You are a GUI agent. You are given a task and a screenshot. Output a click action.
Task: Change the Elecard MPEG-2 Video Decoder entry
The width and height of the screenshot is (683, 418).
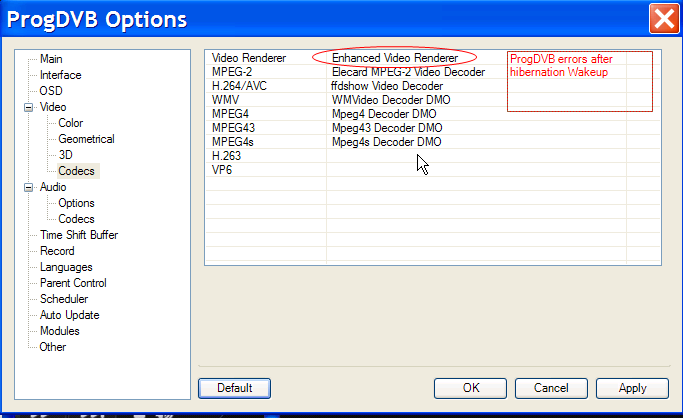pyautogui.click(x=406, y=72)
